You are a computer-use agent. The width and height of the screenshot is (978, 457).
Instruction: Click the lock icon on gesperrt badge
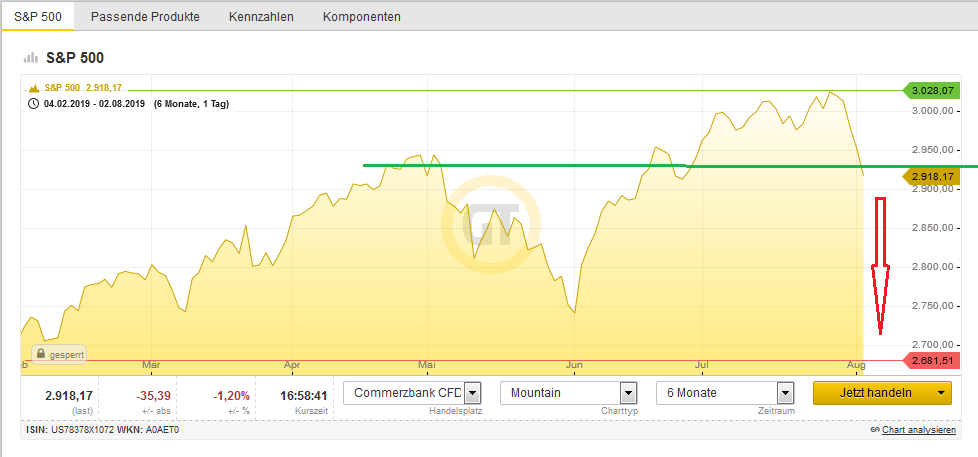click(x=42, y=354)
